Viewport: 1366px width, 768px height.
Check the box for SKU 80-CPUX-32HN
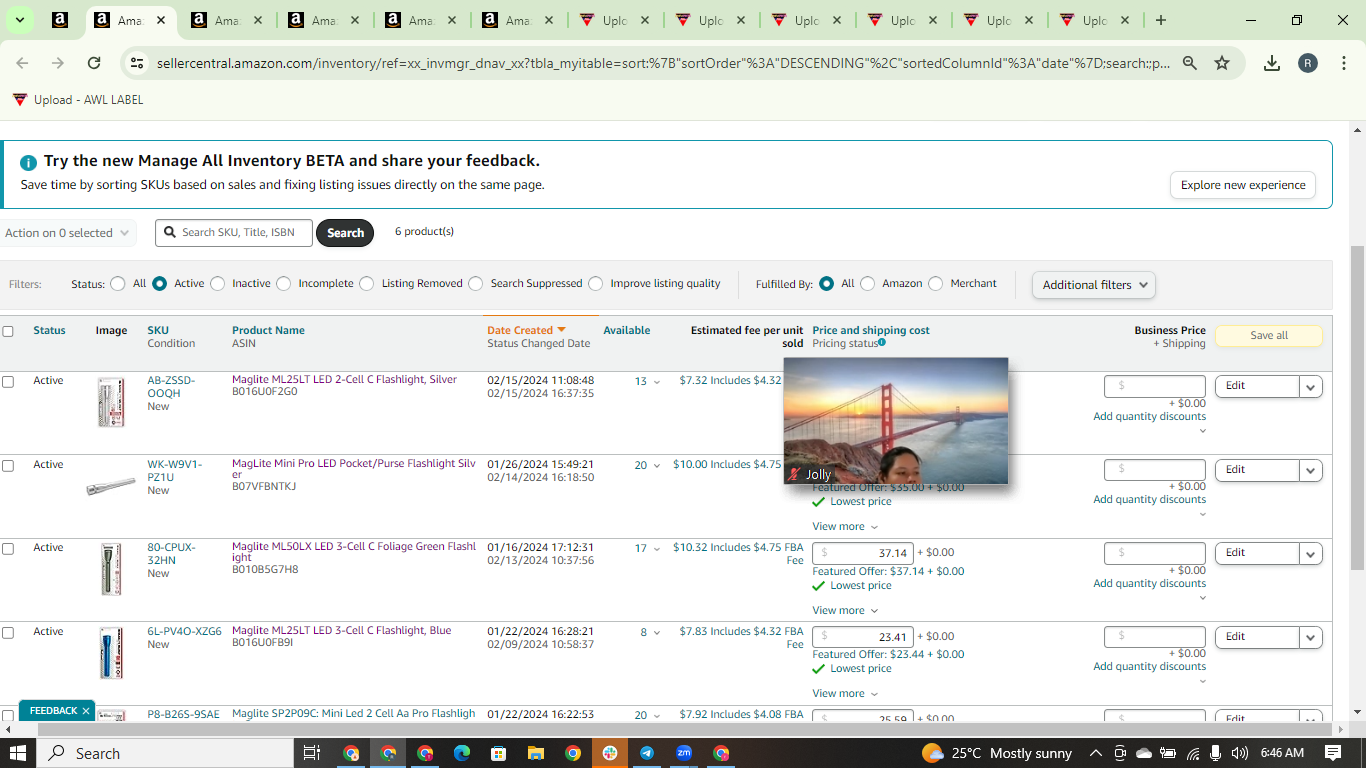8,548
